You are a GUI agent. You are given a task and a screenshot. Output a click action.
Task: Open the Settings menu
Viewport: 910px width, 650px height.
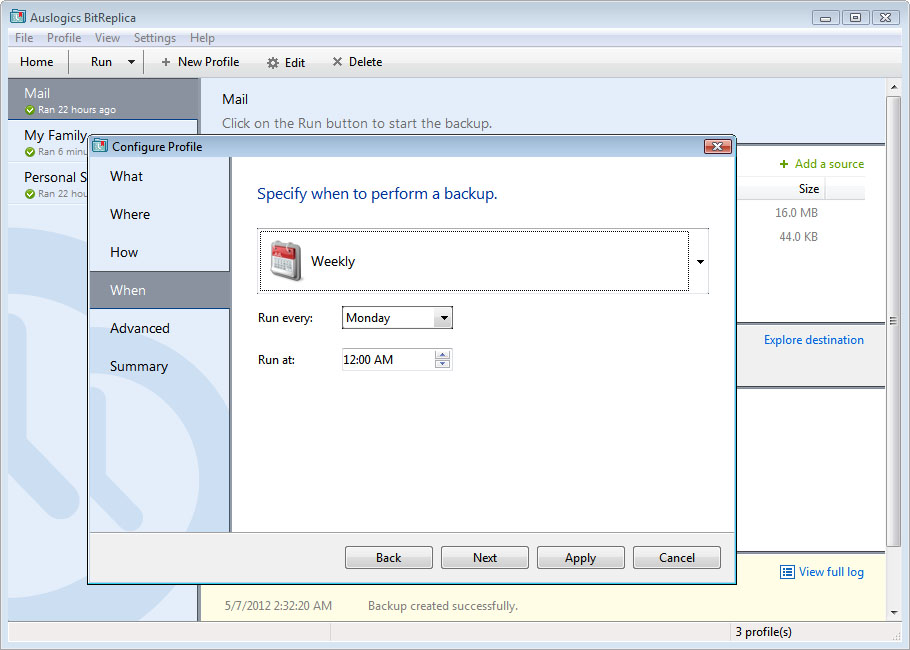pyautogui.click(x=154, y=38)
